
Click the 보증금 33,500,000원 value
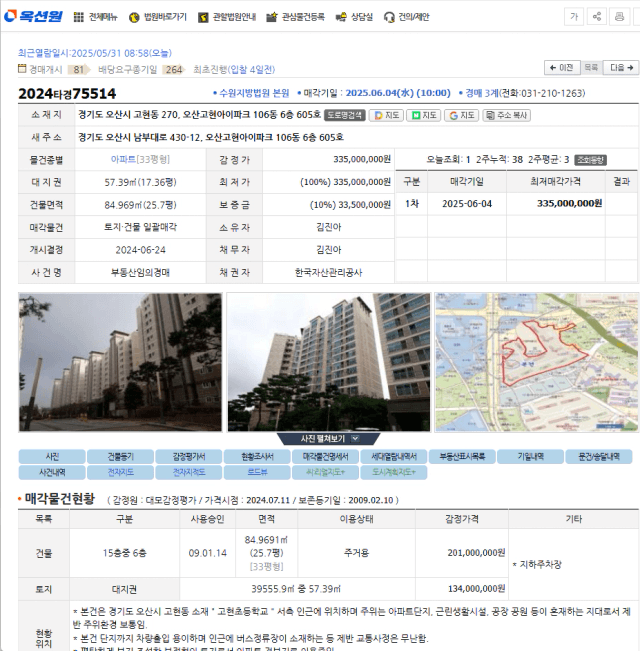[350, 205]
